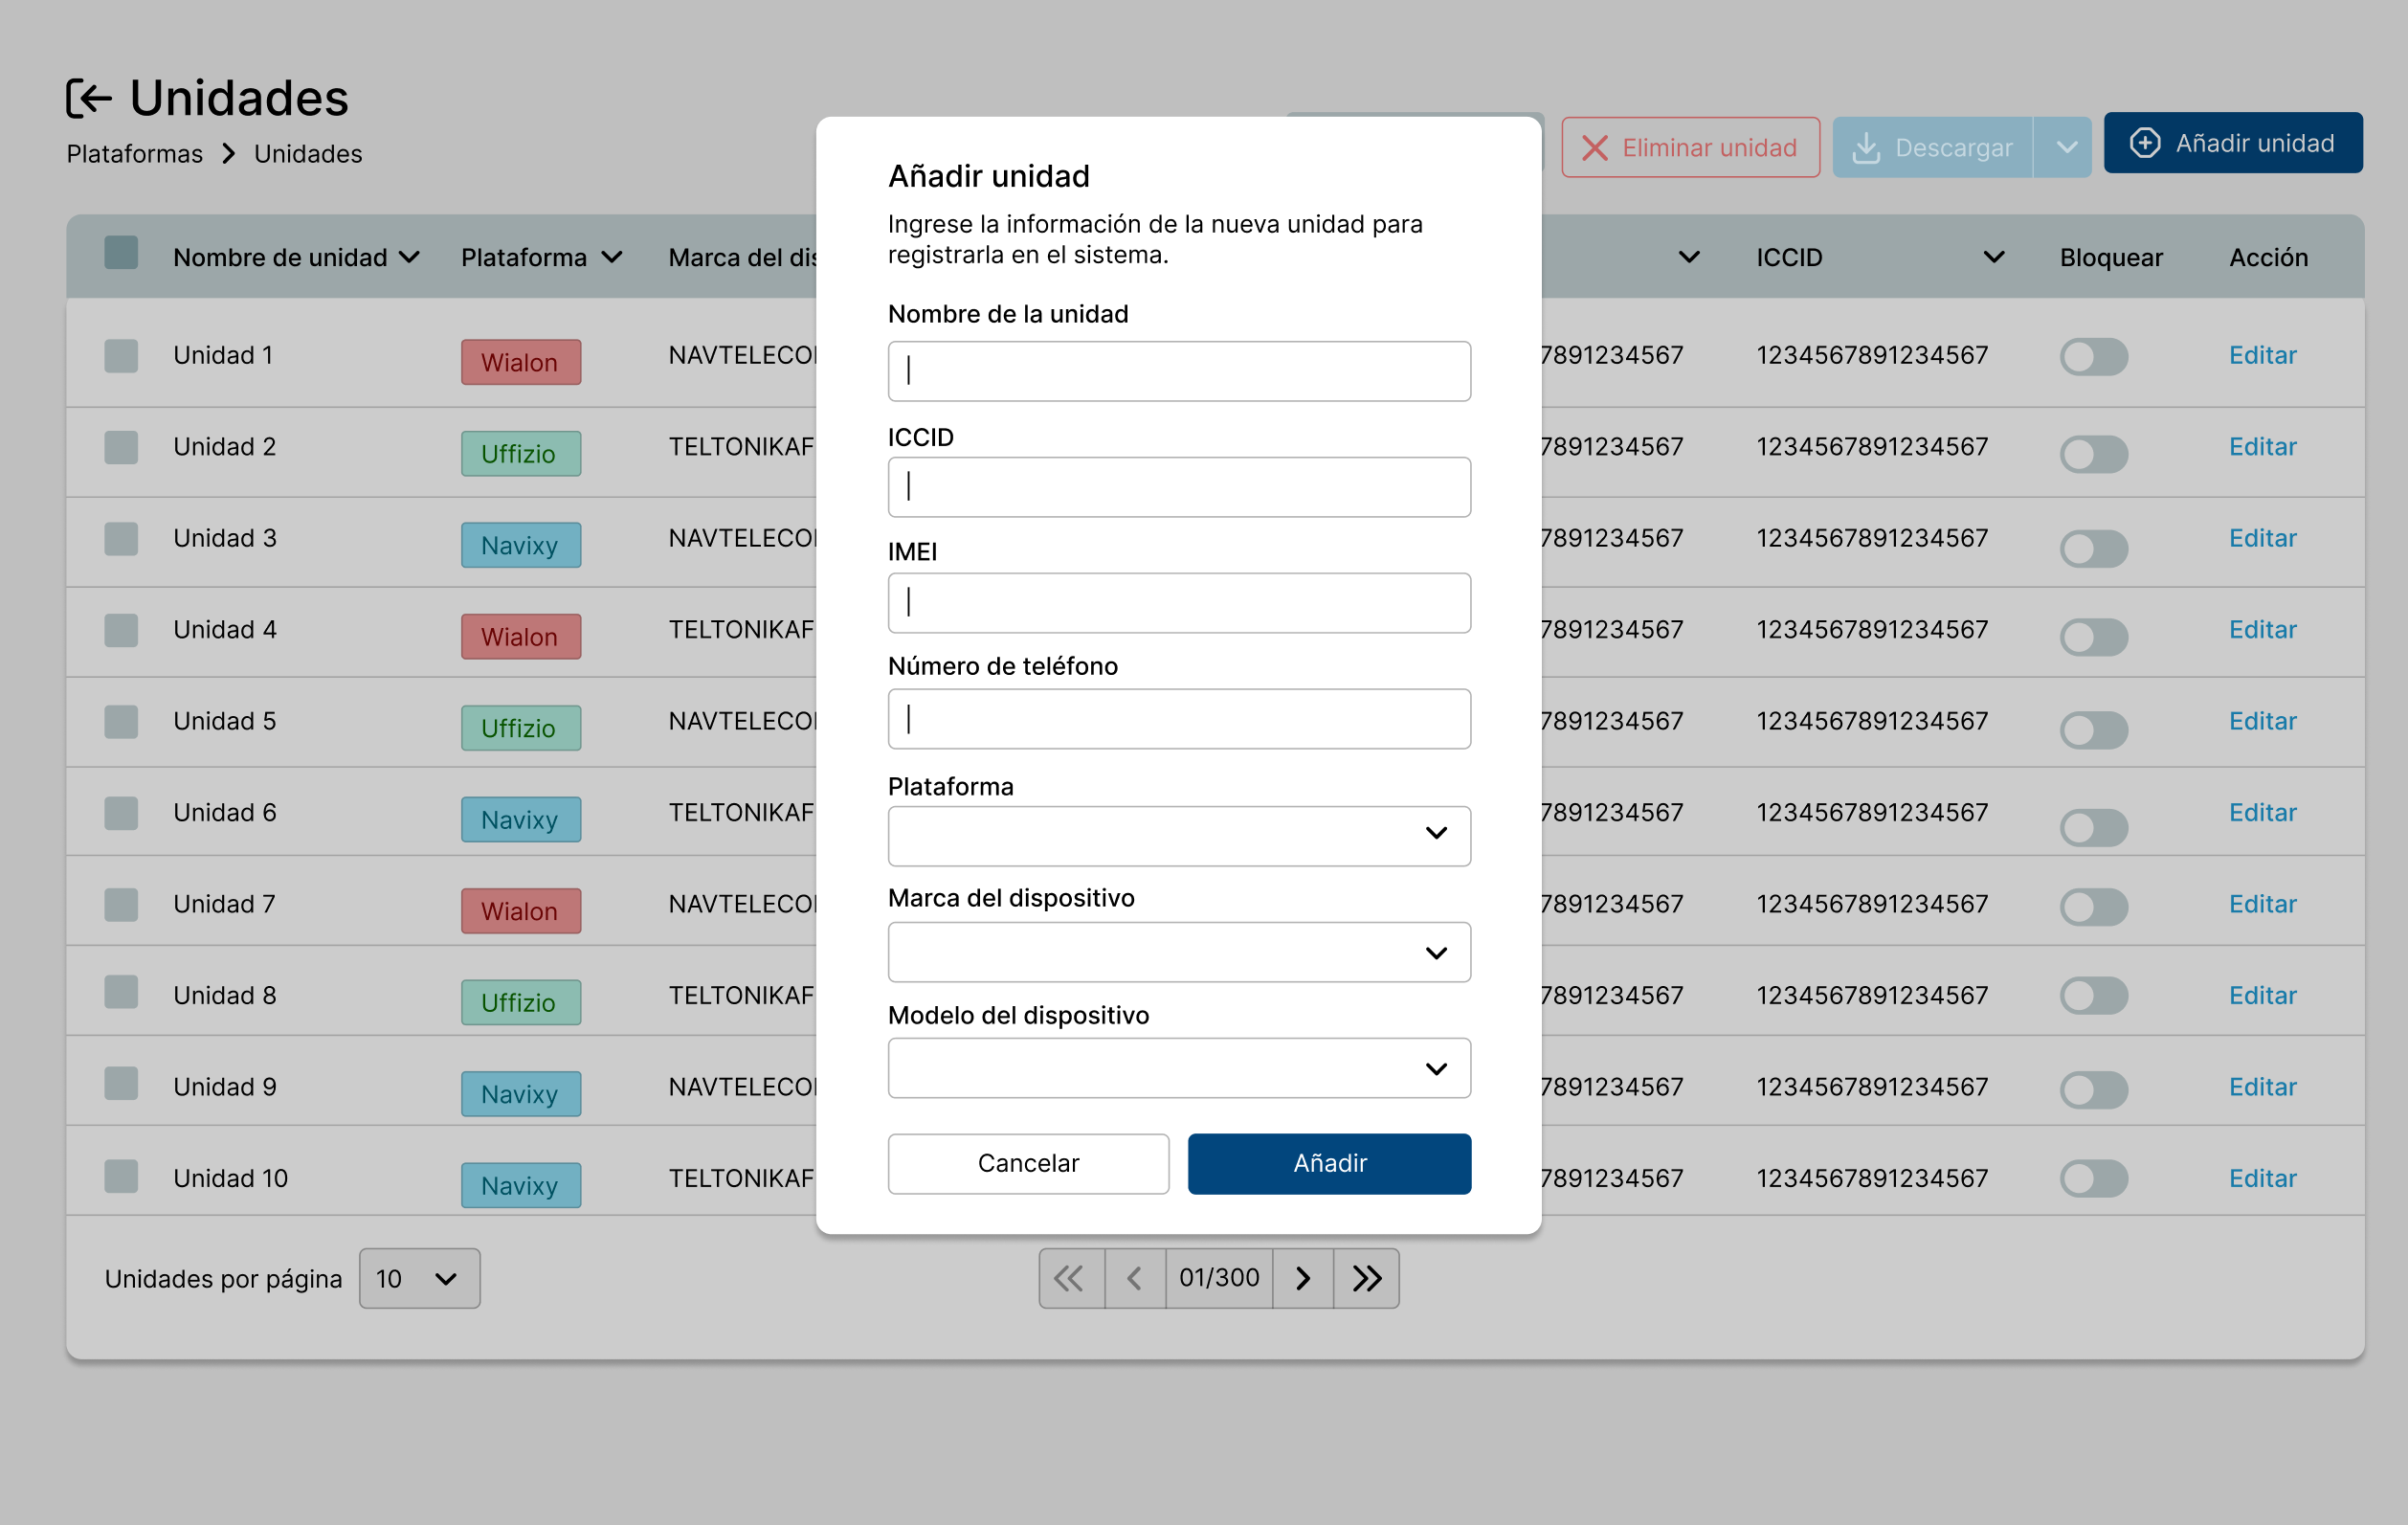Image resolution: width=2408 pixels, height=1525 pixels.
Task: Open the Descargar split arrow menu
Action: click(x=2065, y=148)
